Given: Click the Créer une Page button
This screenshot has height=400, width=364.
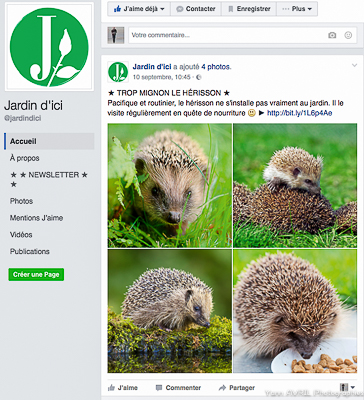Looking at the screenshot, I should point(36,275).
